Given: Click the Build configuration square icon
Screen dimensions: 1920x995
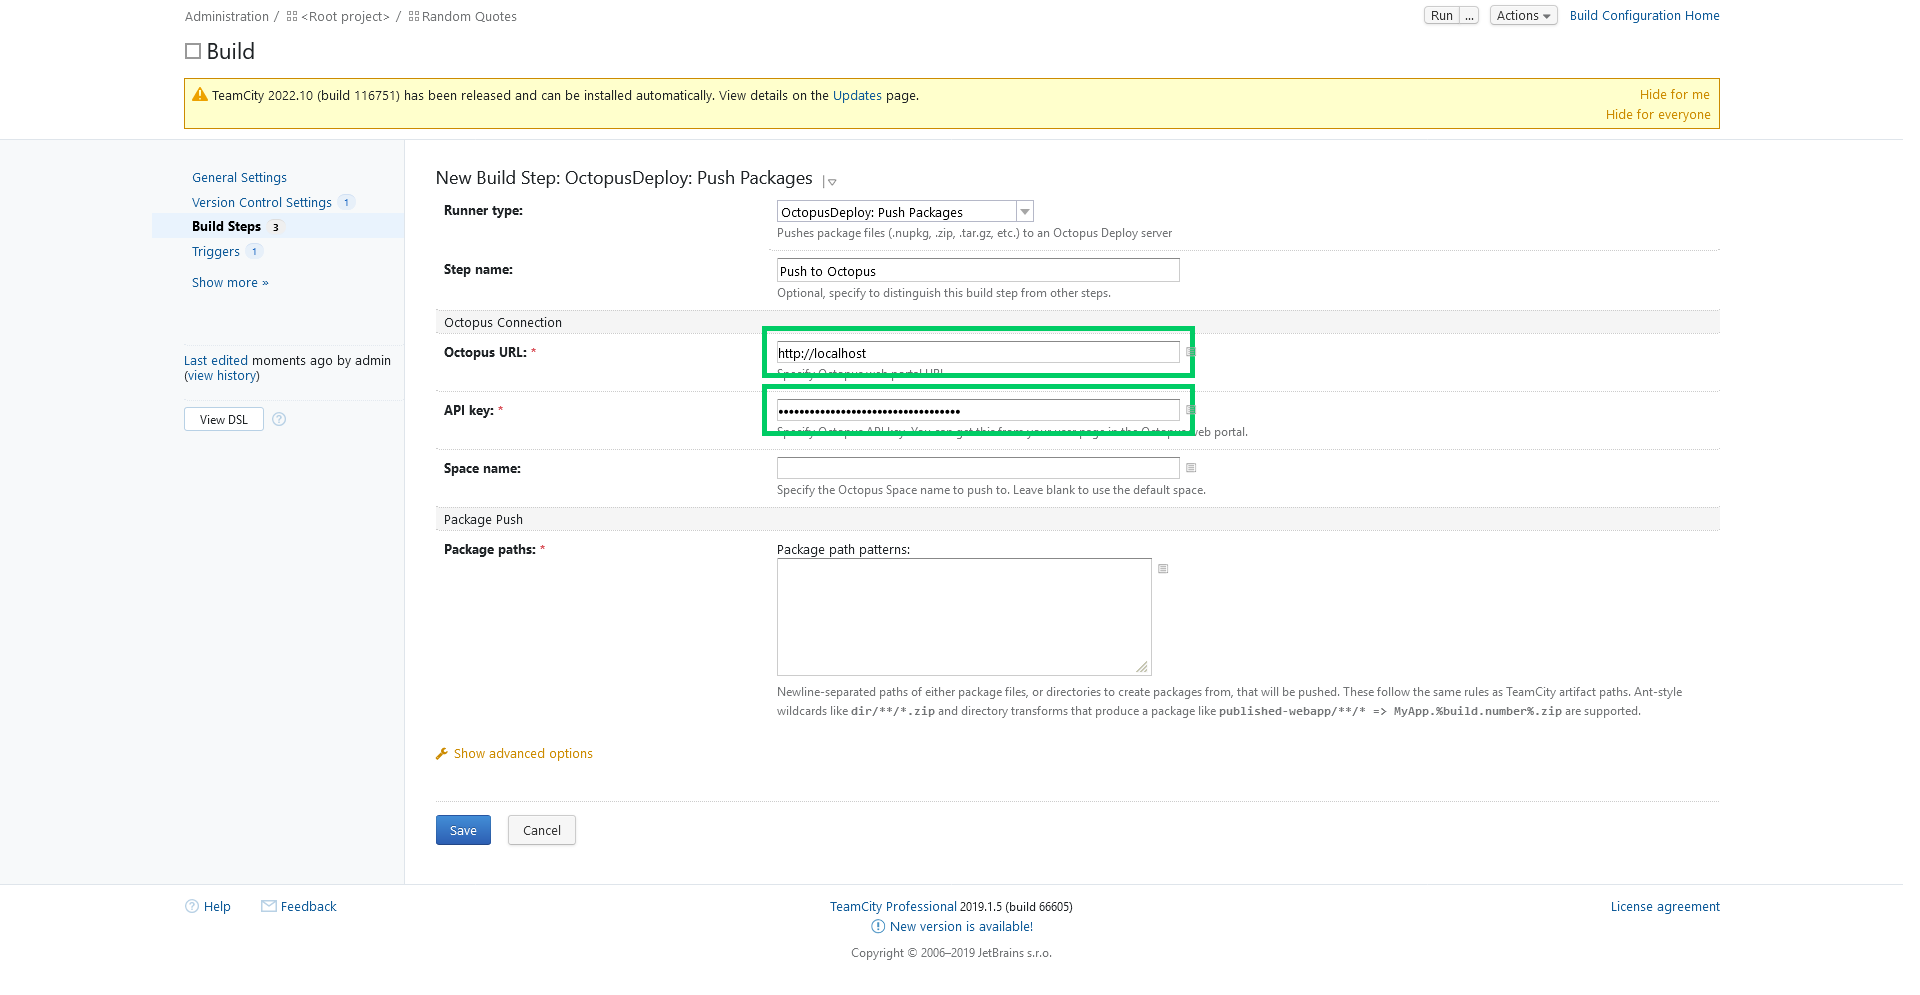Looking at the screenshot, I should click(x=193, y=51).
